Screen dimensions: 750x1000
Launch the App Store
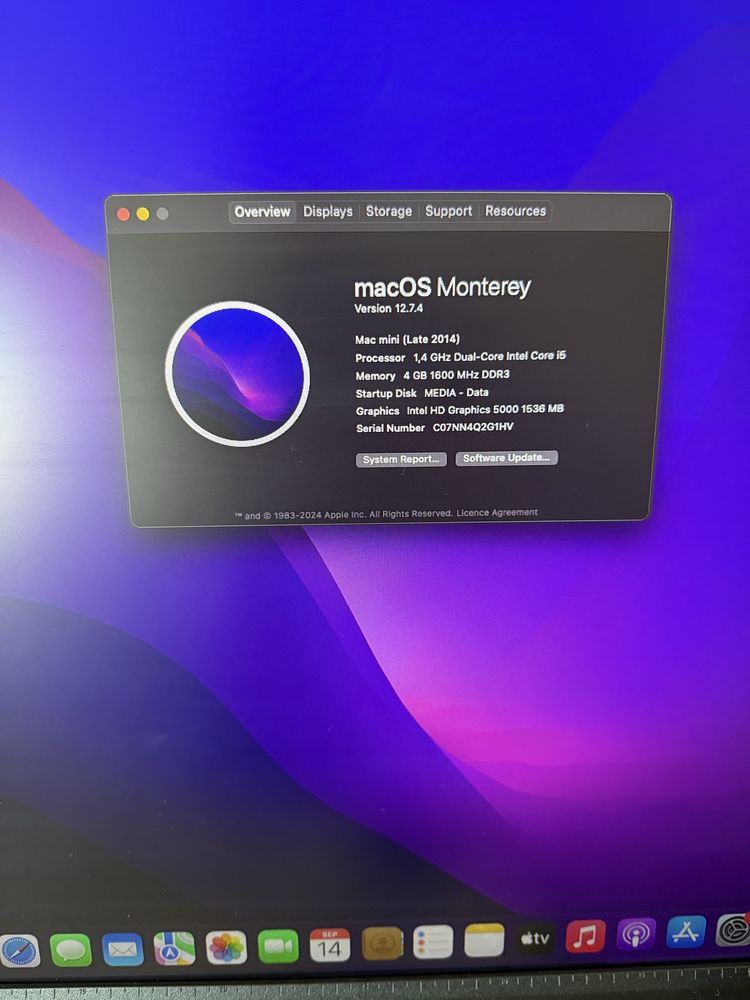coord(686,932)
